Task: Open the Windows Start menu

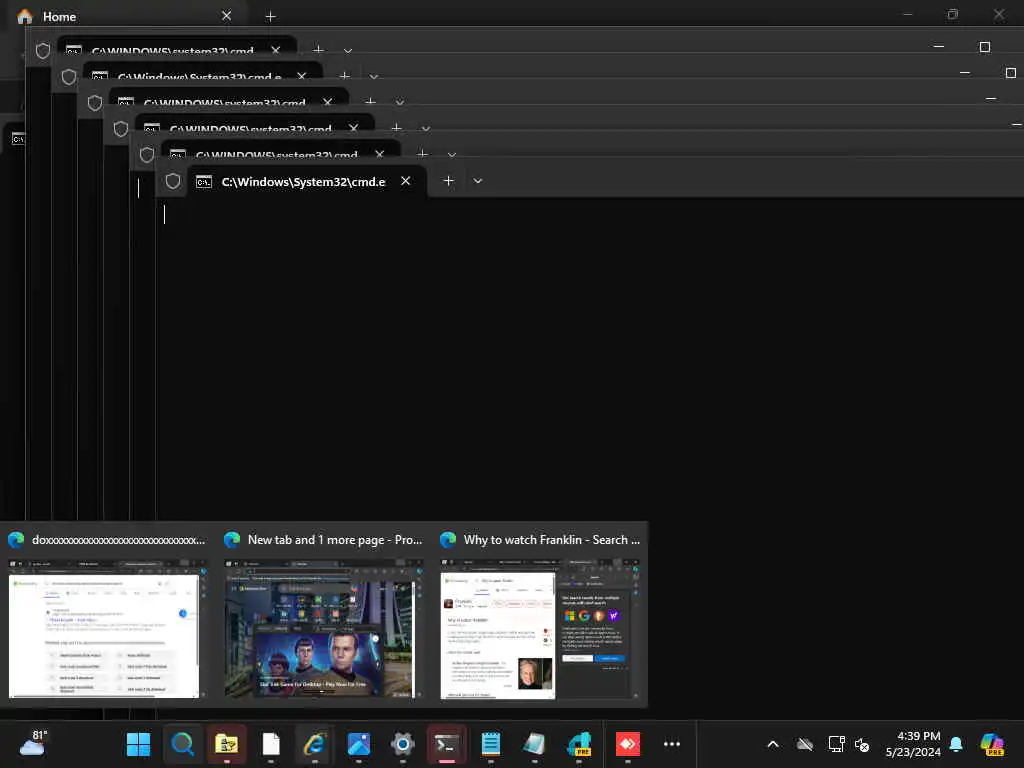Action: click(x=138, y=744)
